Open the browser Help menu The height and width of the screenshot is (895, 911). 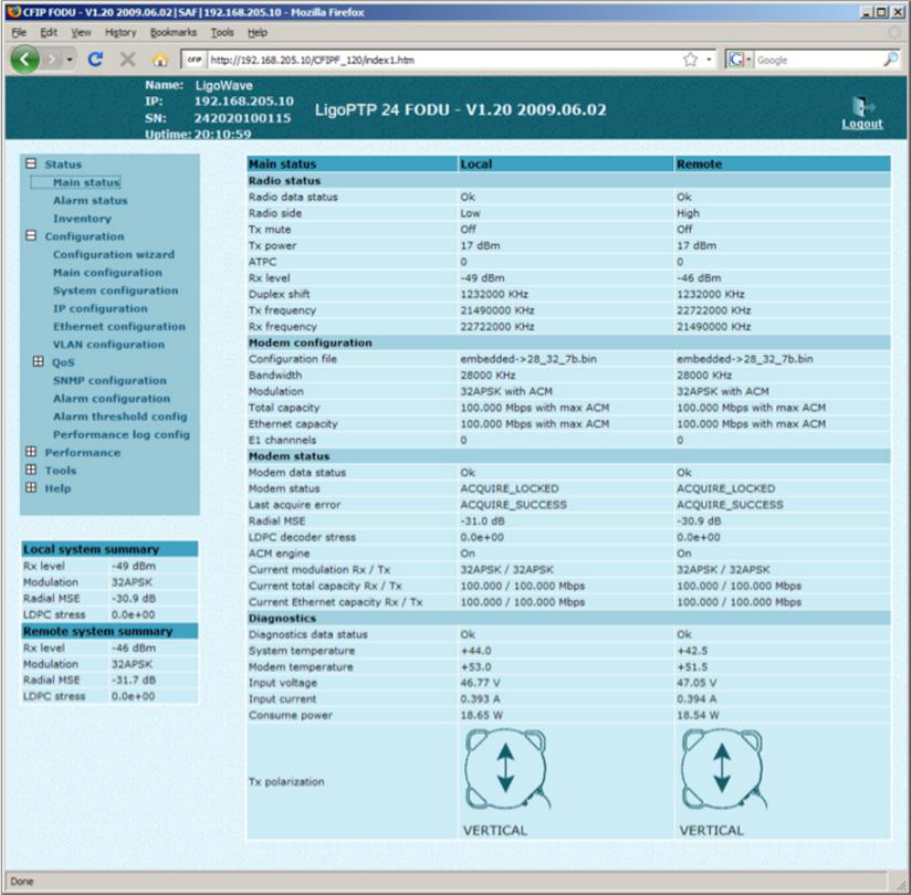pyautogui.click(x=257, y=33)
